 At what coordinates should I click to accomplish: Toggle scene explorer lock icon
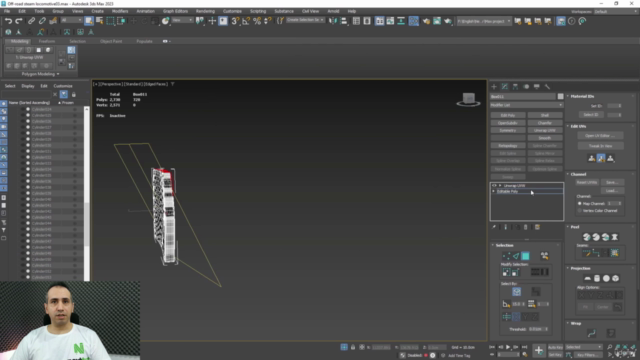73,94
